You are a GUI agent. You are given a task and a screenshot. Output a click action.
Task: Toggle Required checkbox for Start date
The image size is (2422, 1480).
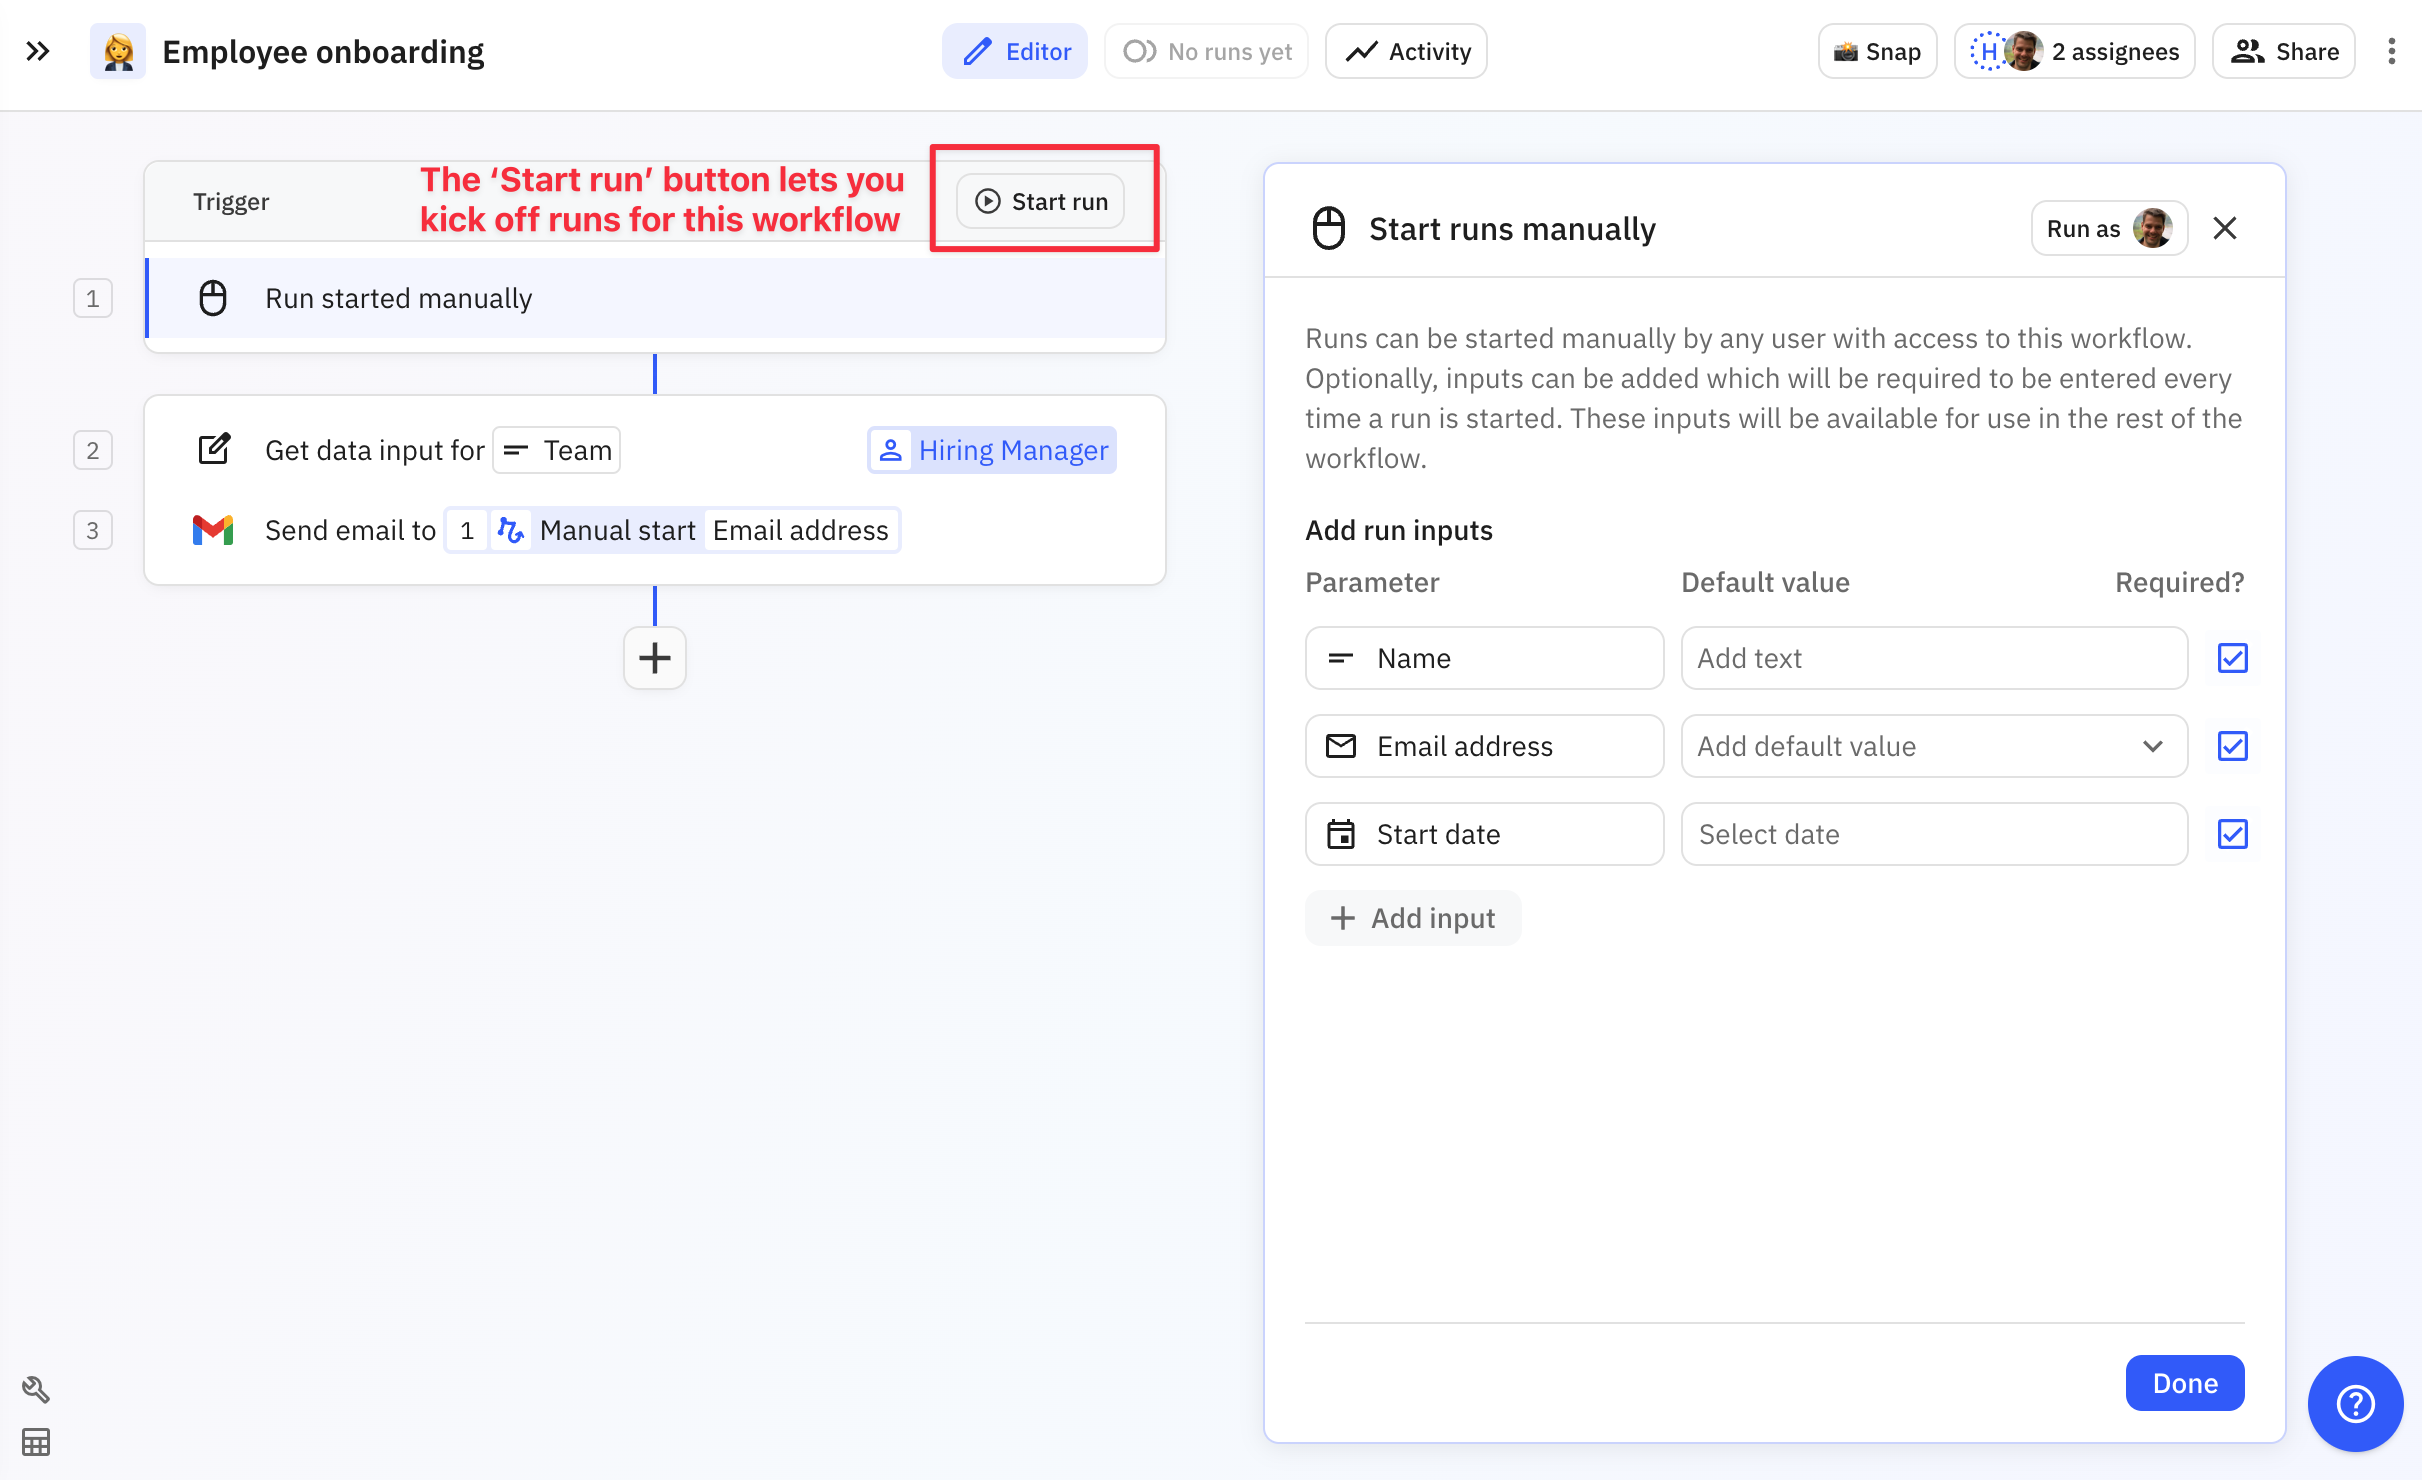click(x=2232, y=834)
